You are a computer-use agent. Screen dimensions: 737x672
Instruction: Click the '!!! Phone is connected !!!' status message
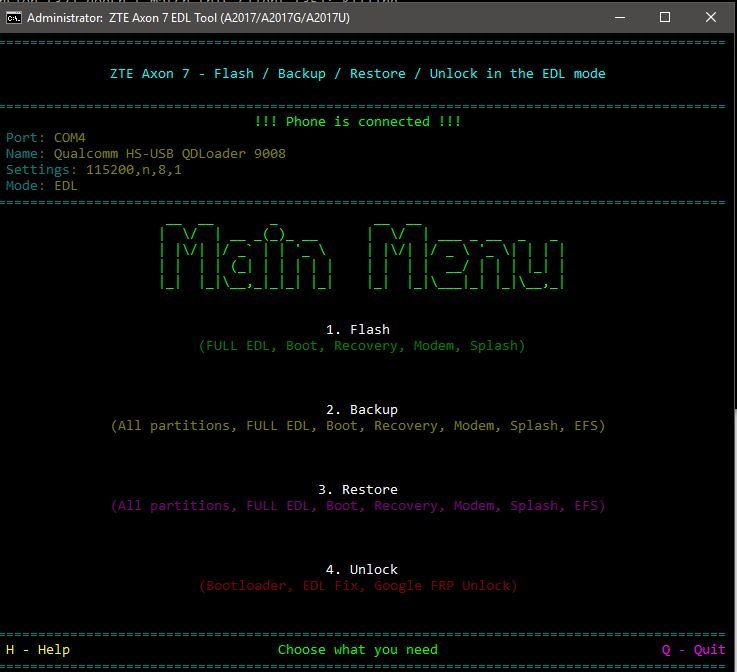(x=358, y=122)
